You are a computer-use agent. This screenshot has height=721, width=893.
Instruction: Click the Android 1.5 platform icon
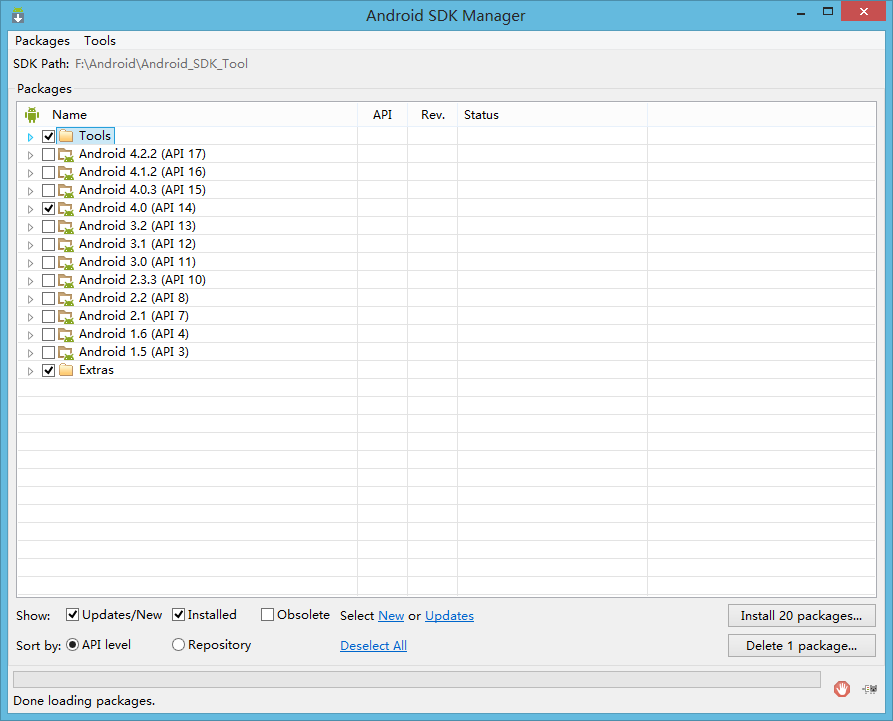(x=66, y=353)
